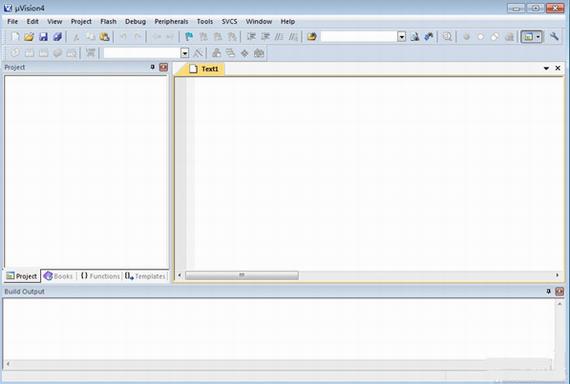Click the green diamond Pack icon
Viewport: 570px width, 384px height.
(x=245, y=53)
